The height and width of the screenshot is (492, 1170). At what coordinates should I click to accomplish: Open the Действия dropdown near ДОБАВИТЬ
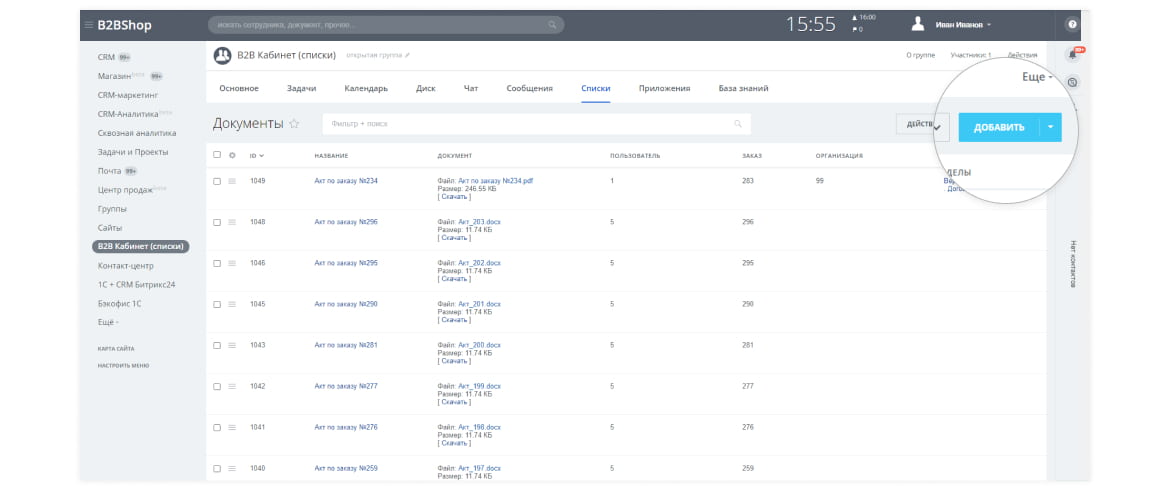coord(923,125)
